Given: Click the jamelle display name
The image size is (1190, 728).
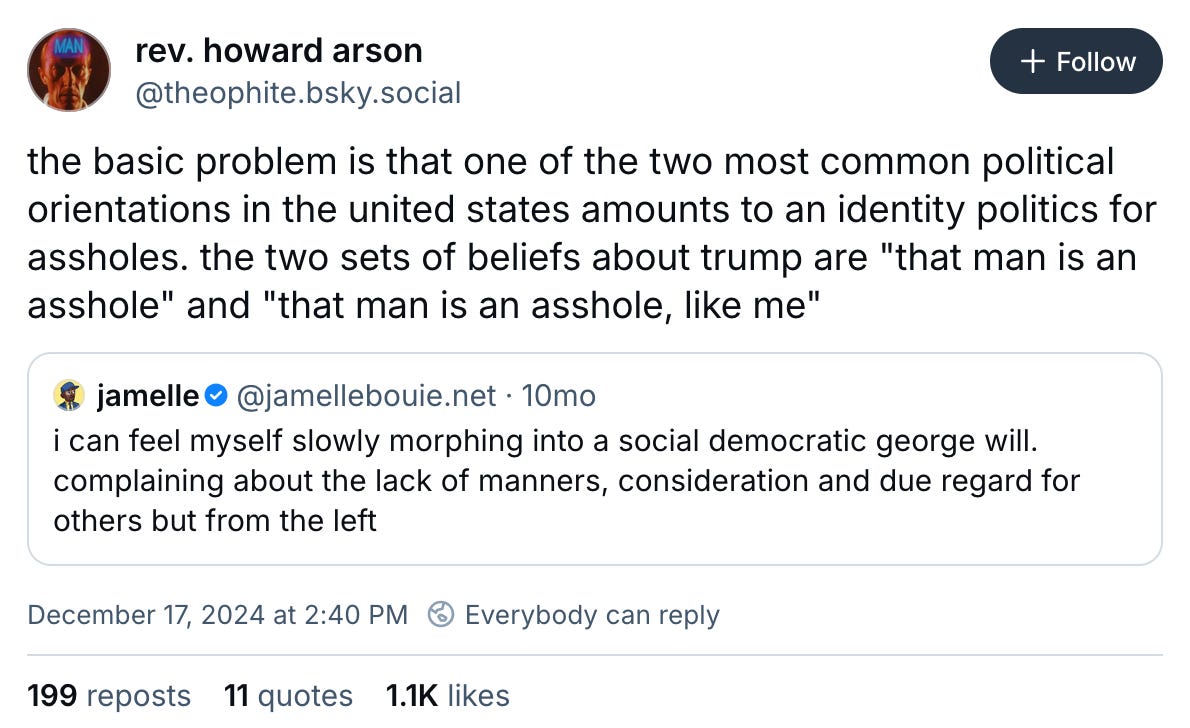Looking at the screenshot, I should click(148, 395).
